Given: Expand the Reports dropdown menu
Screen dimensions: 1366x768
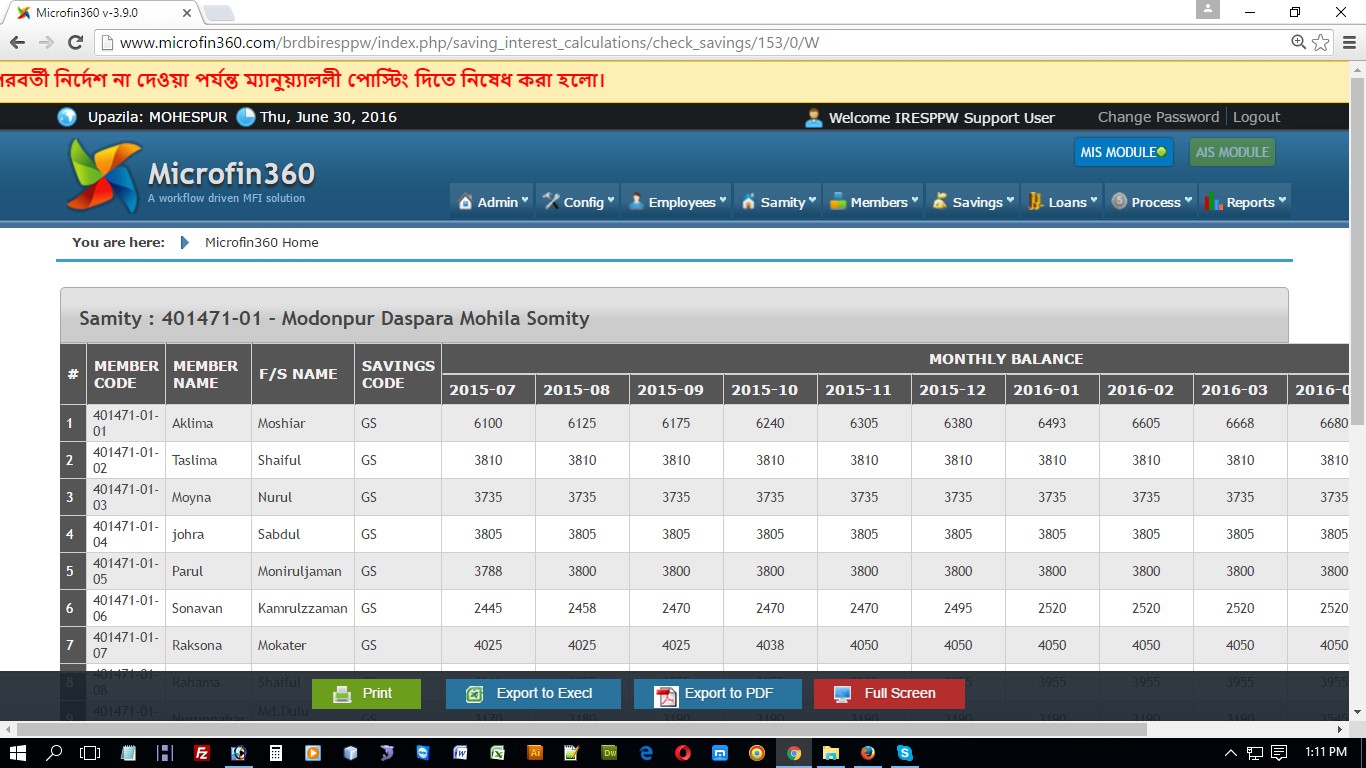Looking at the screenshot, I should point(1245,202).
